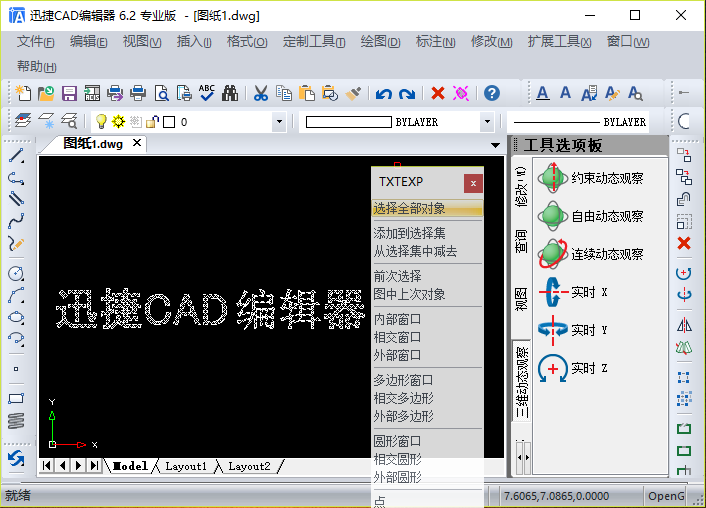Choose 圆形窗口 selection option
The width and height of the screenshot is (706, 508).
(428, 441)
